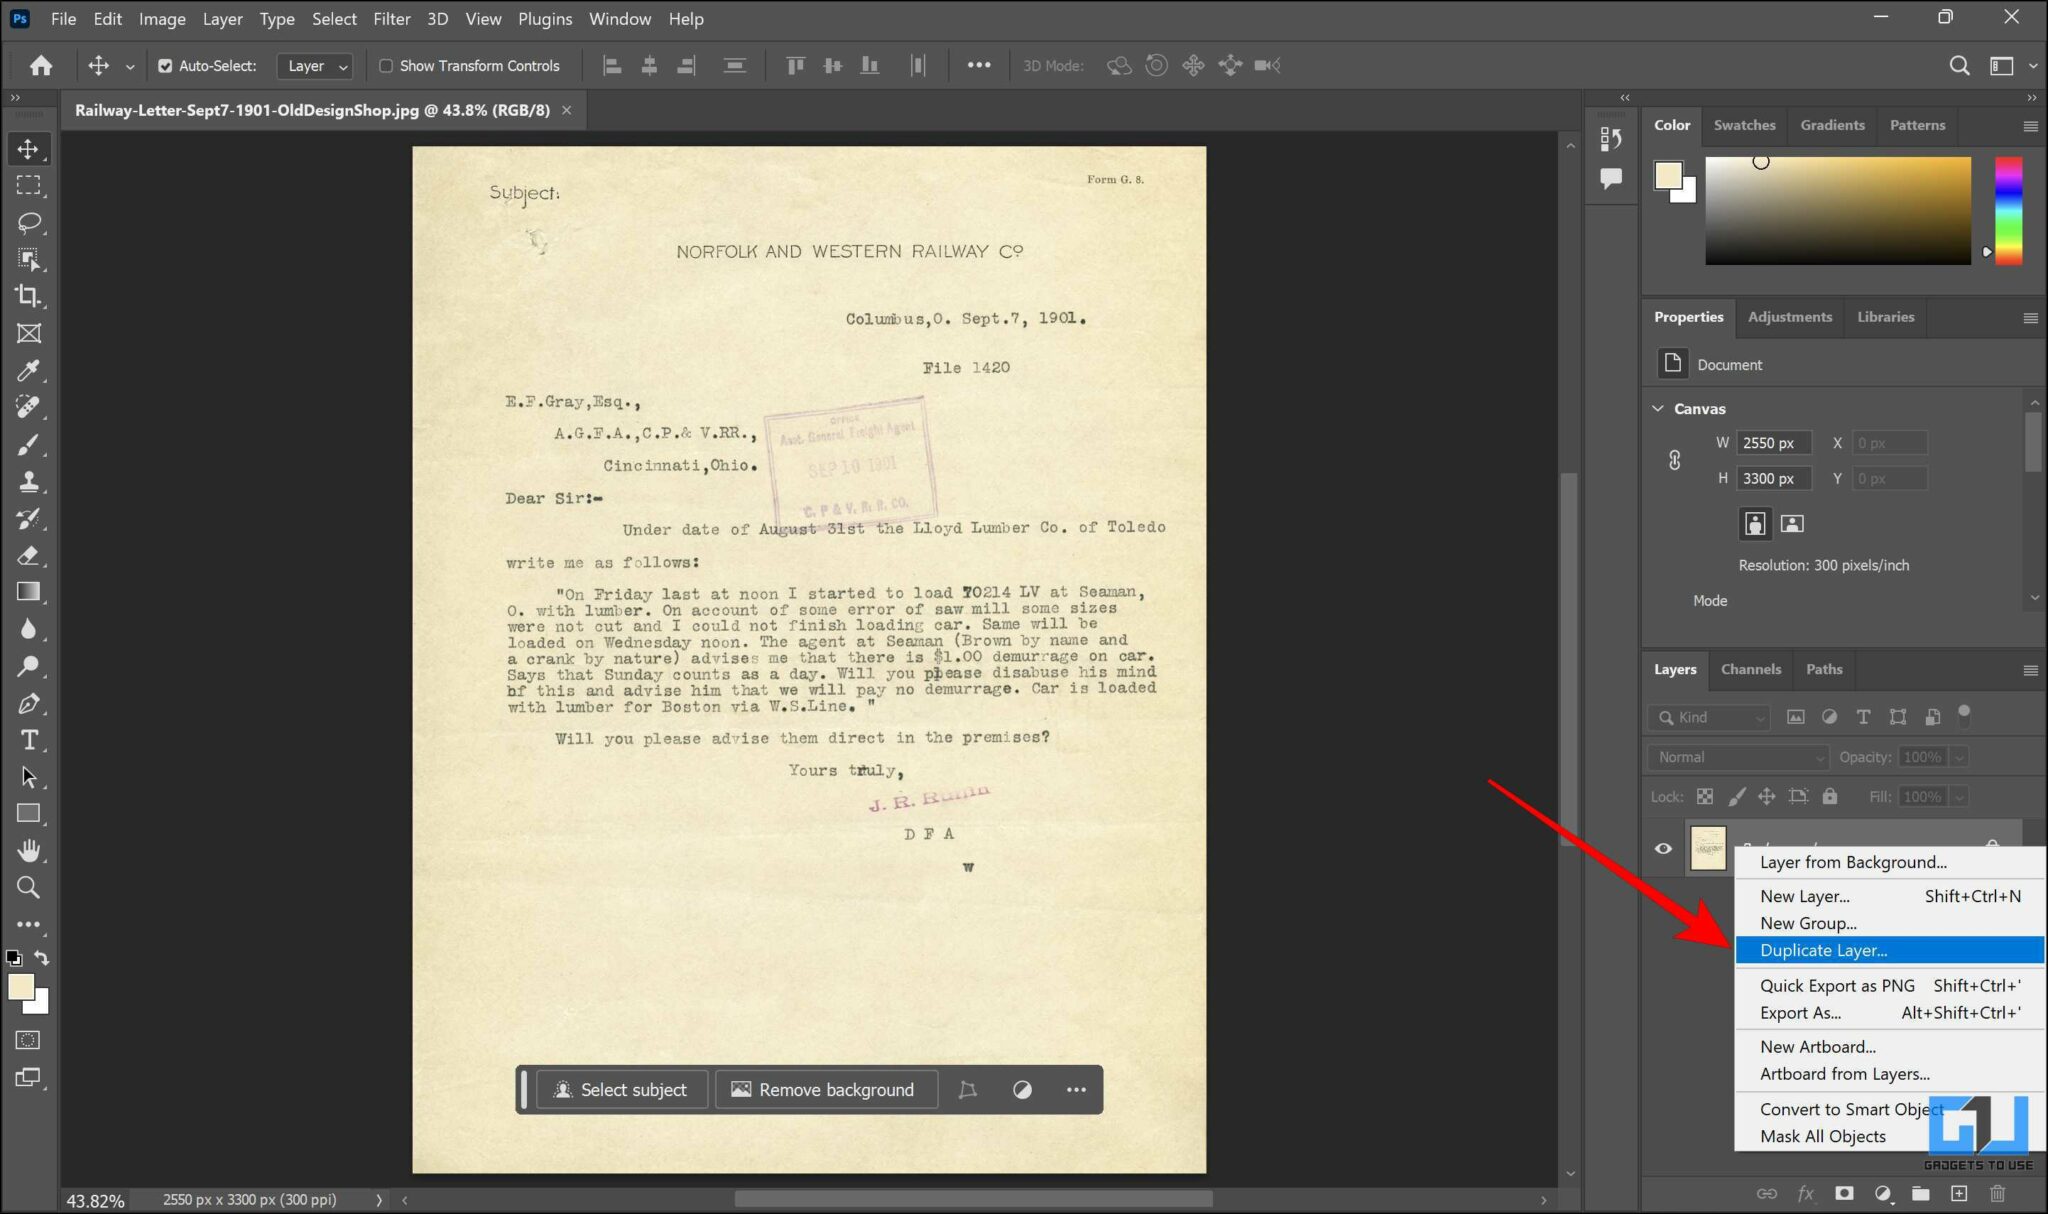Select the Crop tool
This screenshot has height=1214, width=2048.
tap(29, 296)
